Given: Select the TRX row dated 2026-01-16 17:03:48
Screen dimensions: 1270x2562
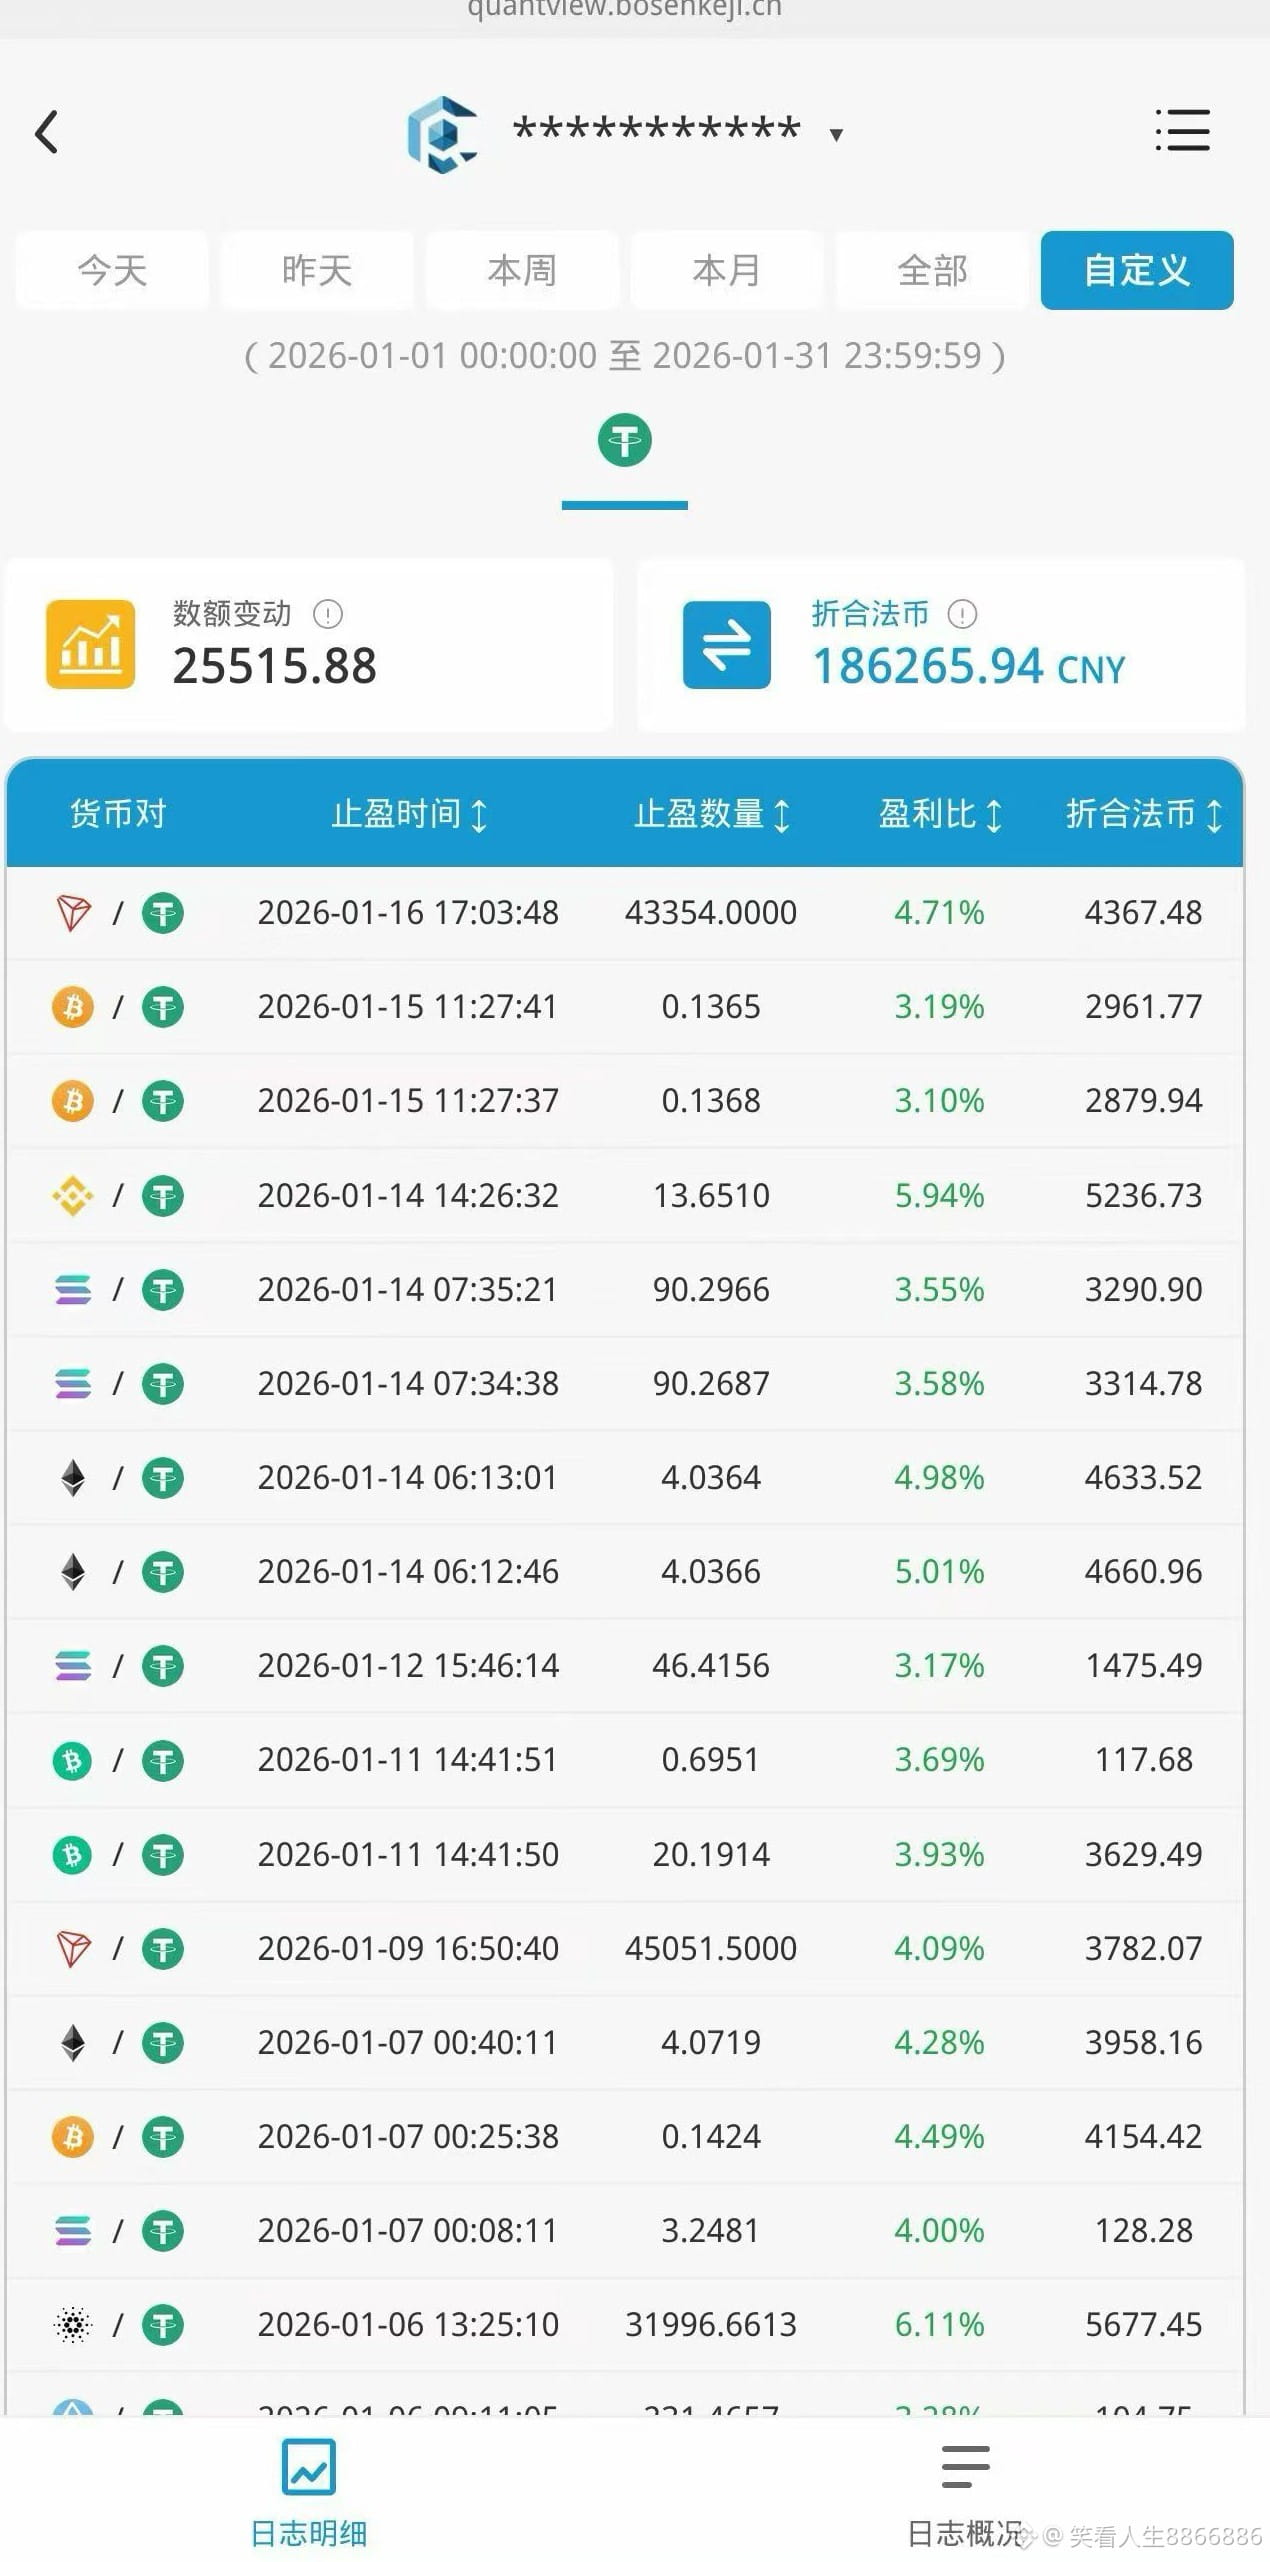Looking at the screenshot, I should (625, 913).
